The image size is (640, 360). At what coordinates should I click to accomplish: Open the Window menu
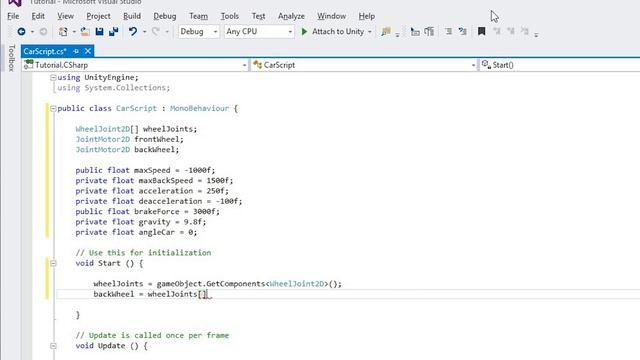coord(331,16)
